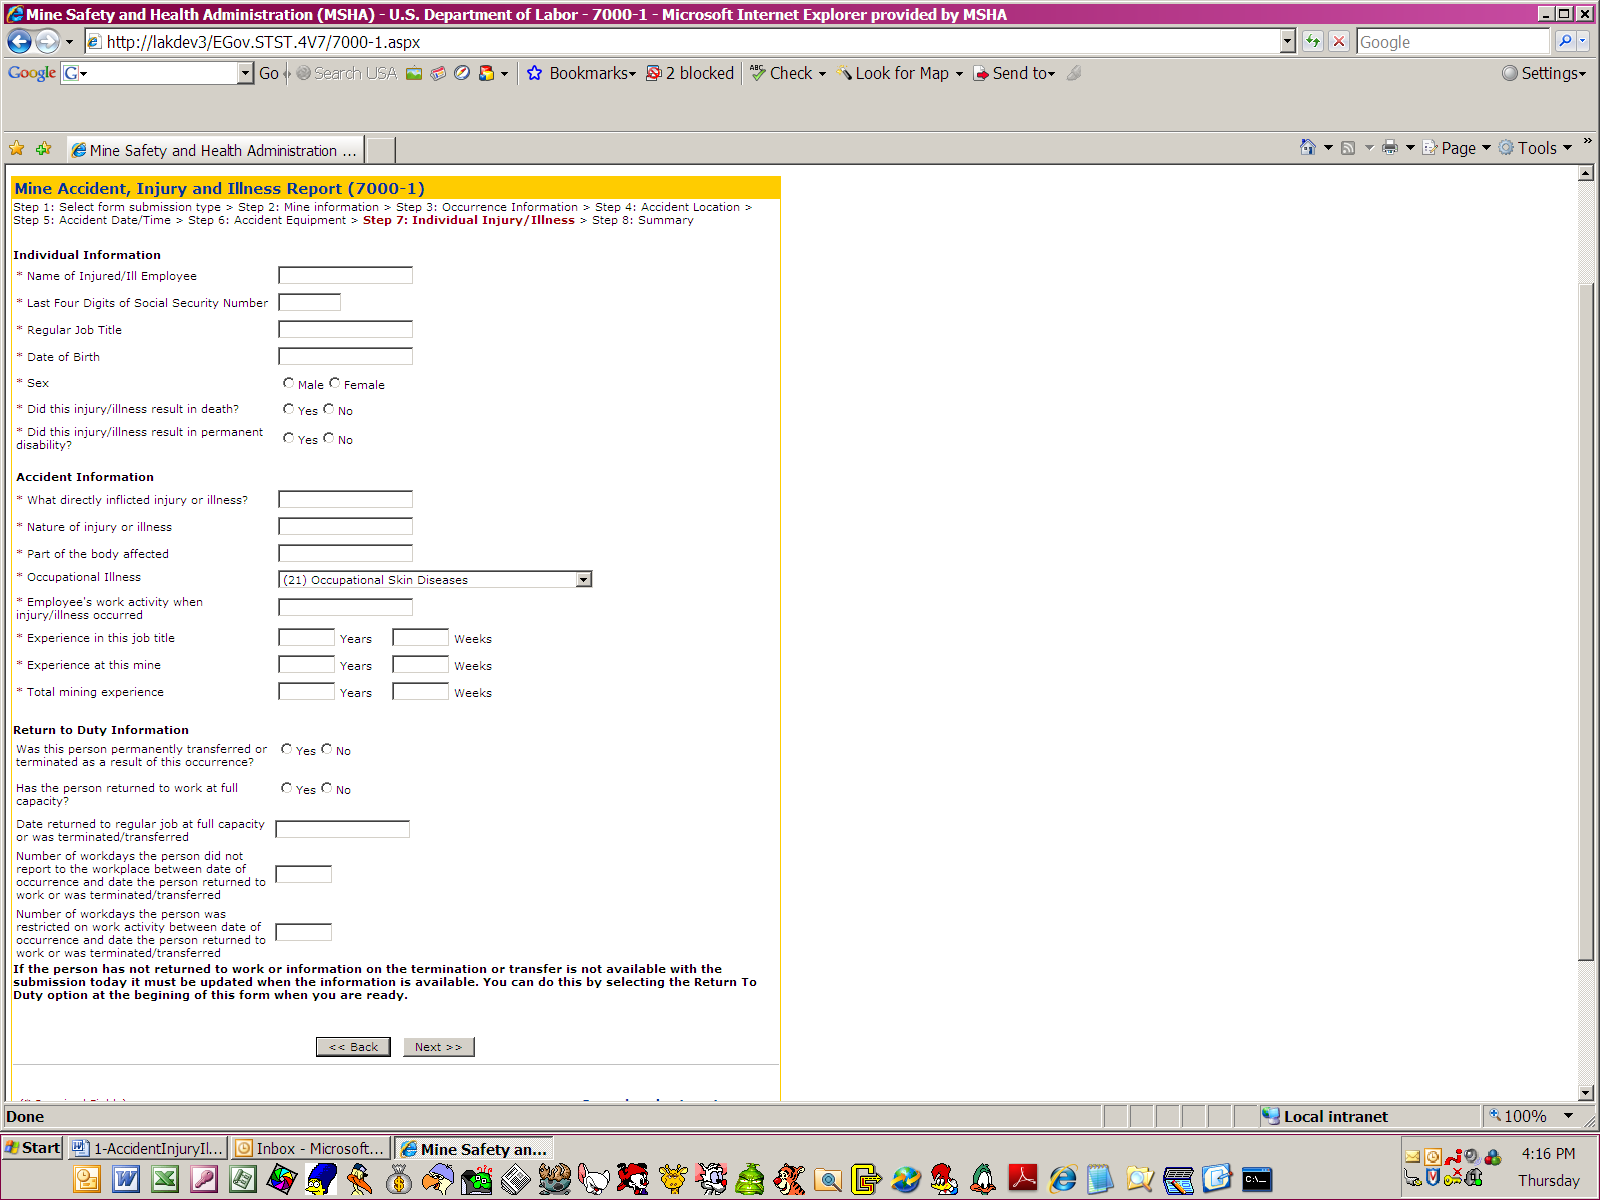Click the Google search magnifier icon

pos(1565,41)
